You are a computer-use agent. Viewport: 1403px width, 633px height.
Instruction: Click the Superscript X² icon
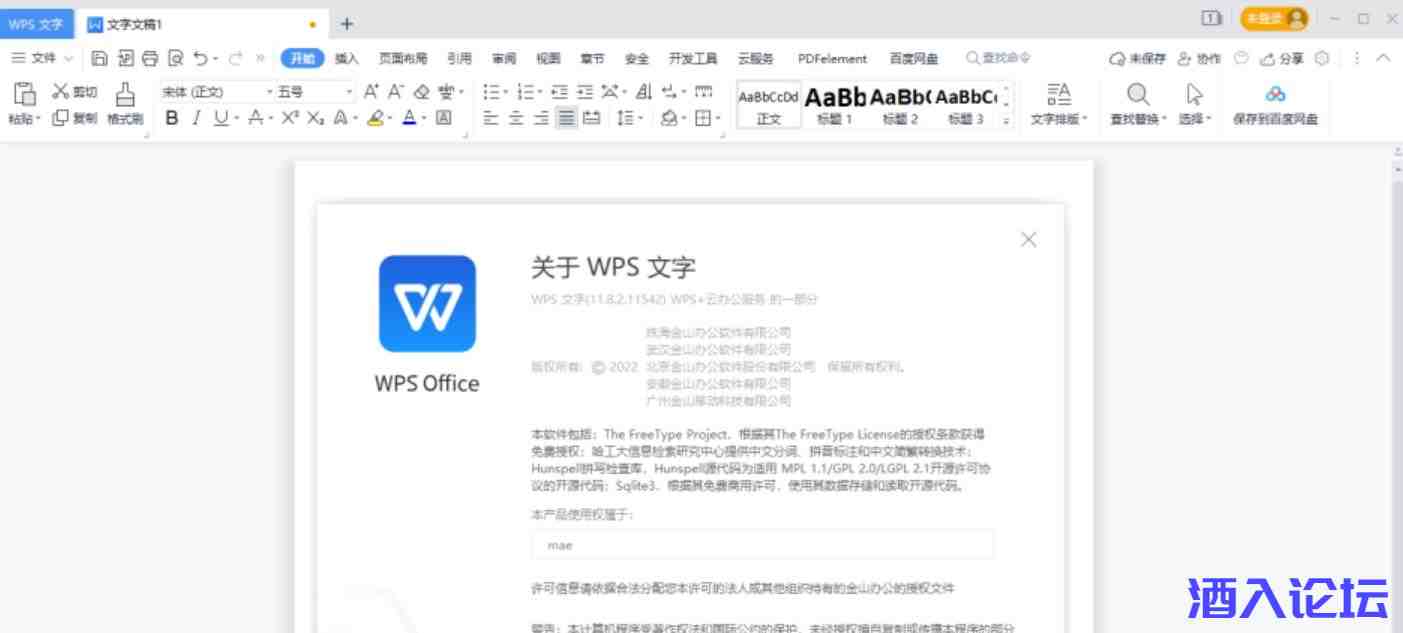click(289, 118)
